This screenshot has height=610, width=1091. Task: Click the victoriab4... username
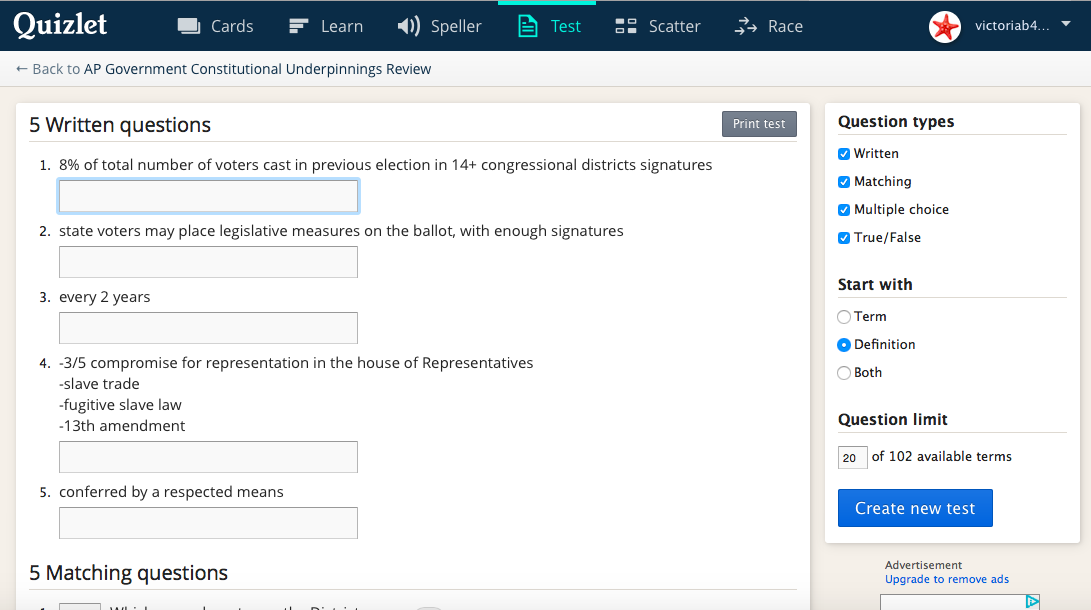click(x=1012, y=26)
